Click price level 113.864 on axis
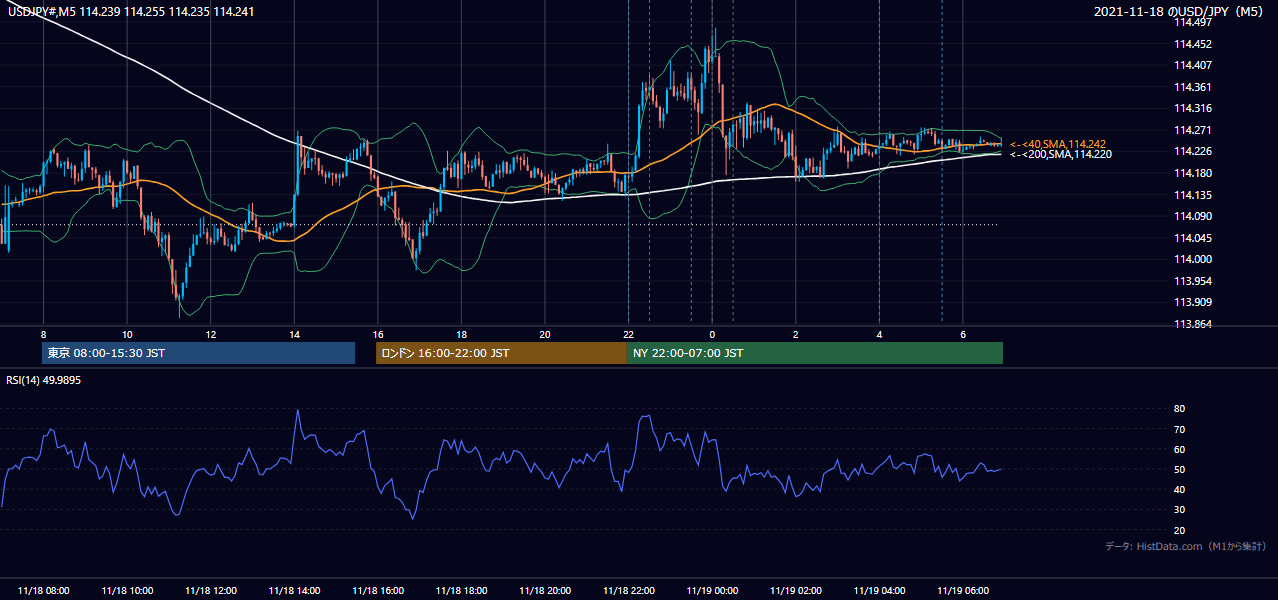 tap(1192, 324)
